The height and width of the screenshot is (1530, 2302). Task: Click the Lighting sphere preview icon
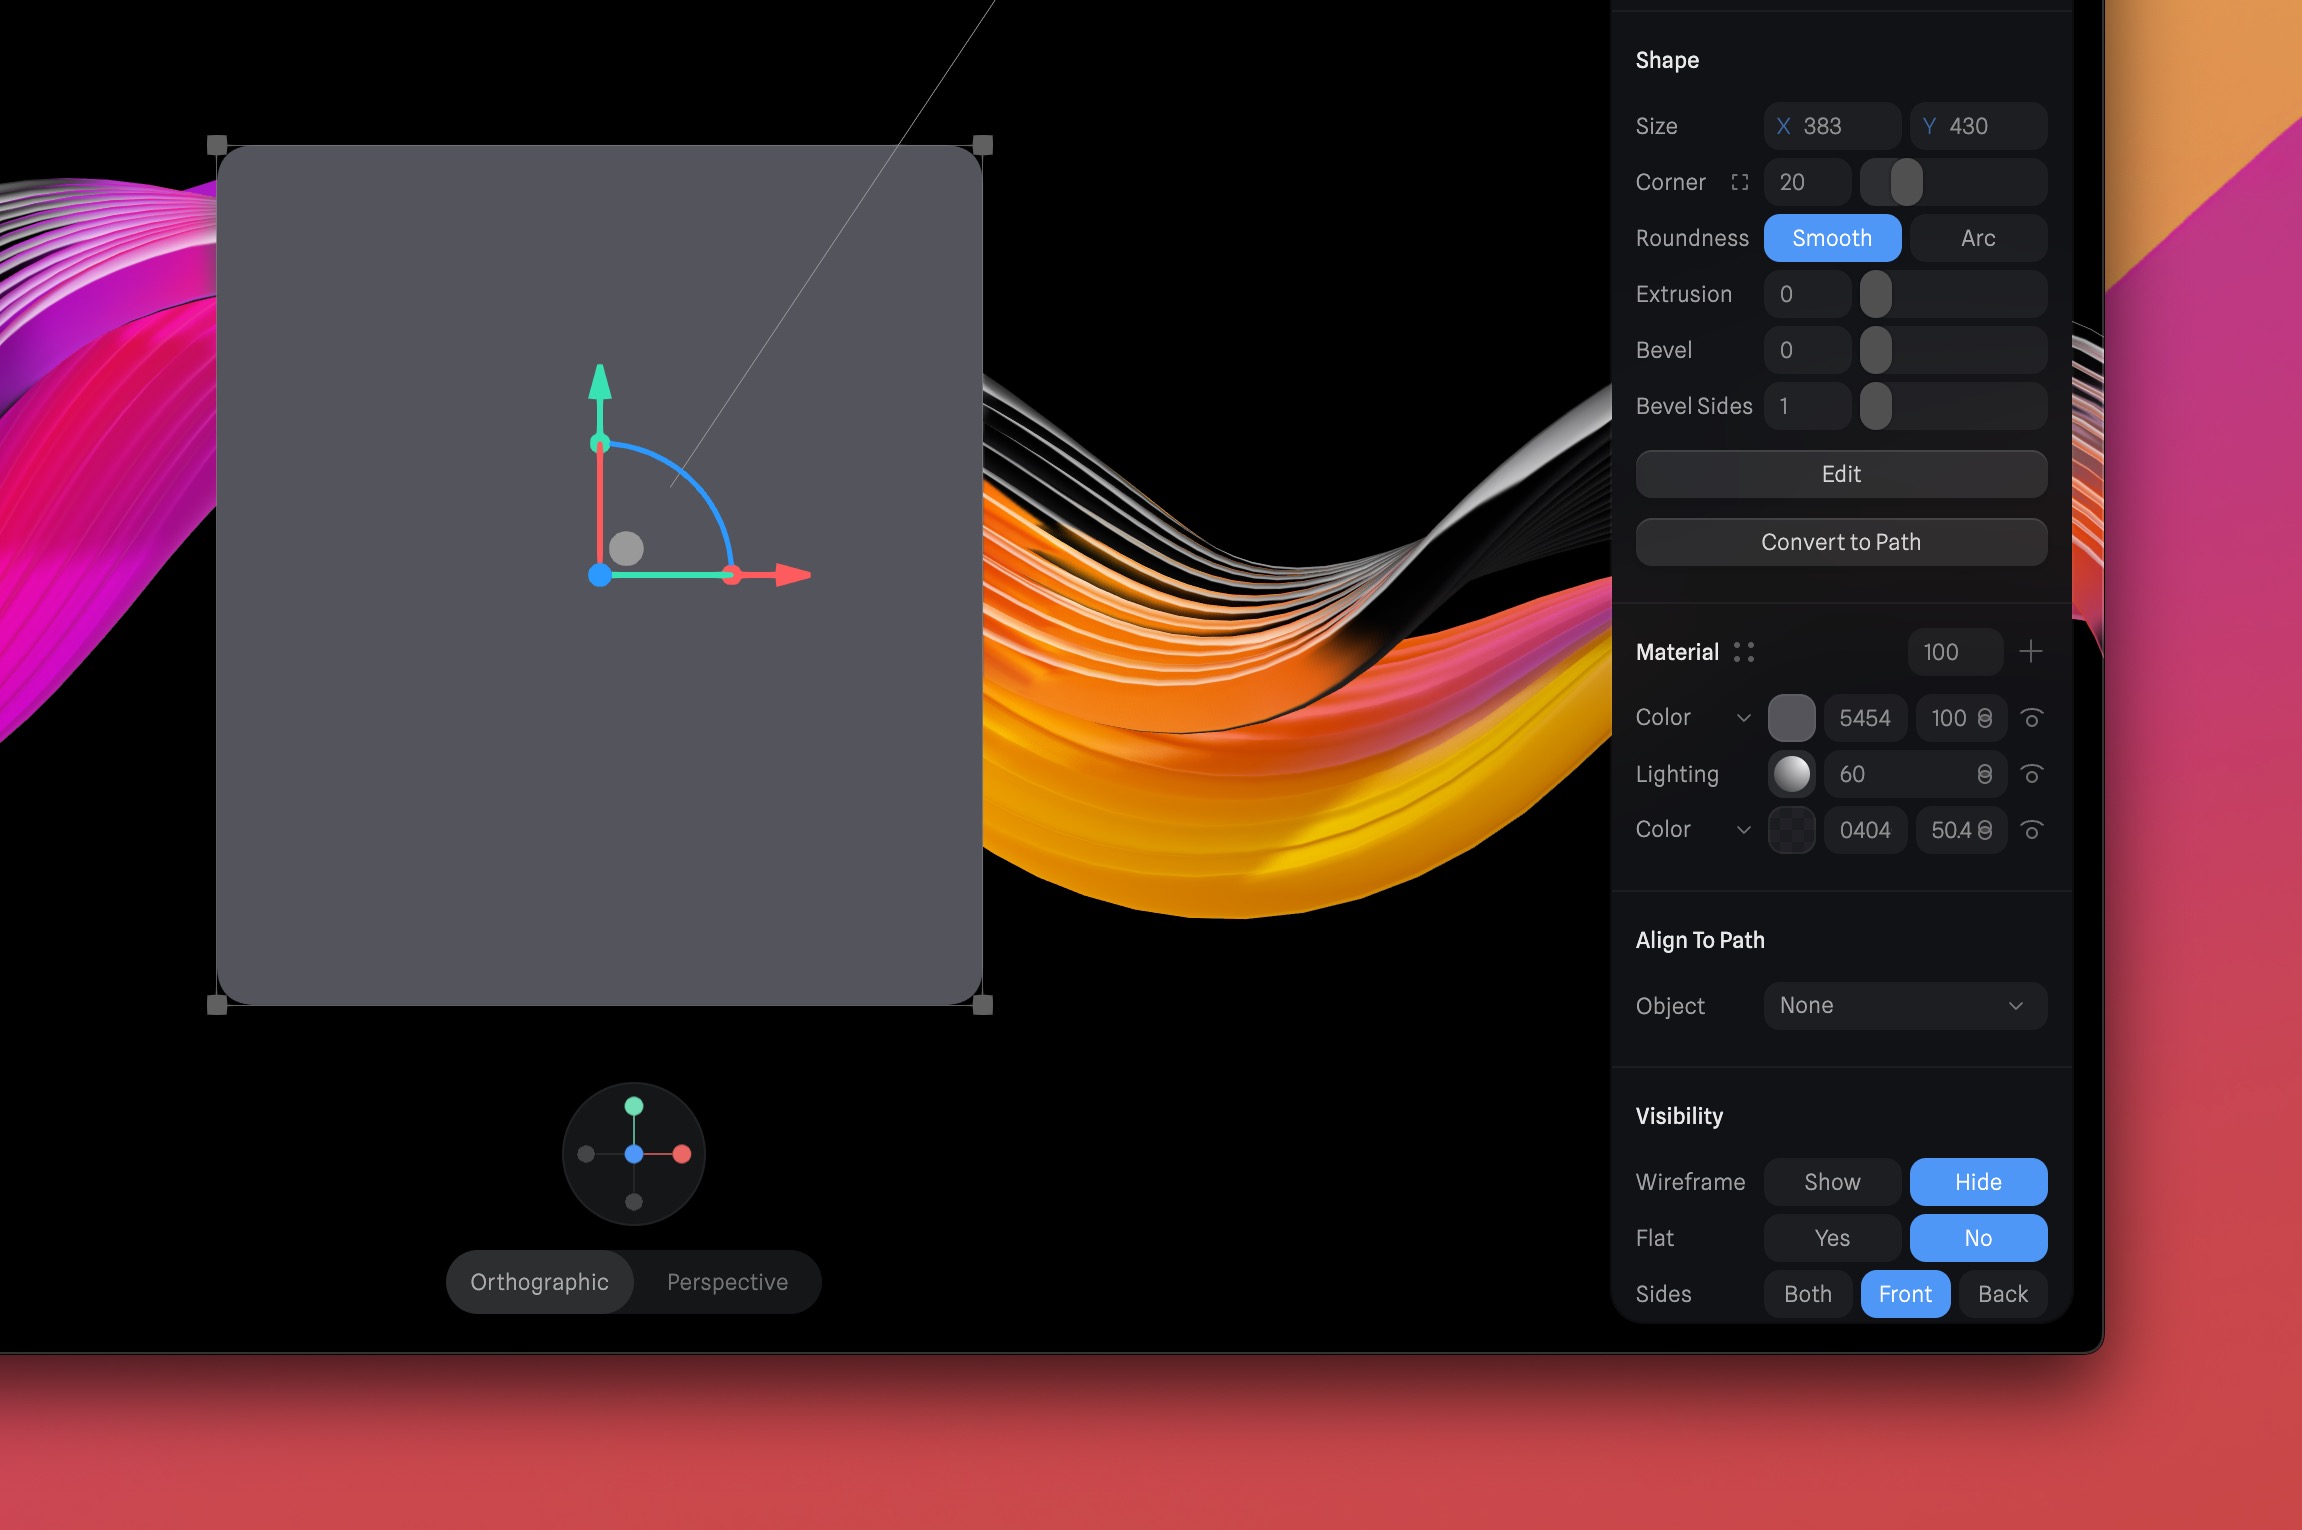(x=1792, y=773)
